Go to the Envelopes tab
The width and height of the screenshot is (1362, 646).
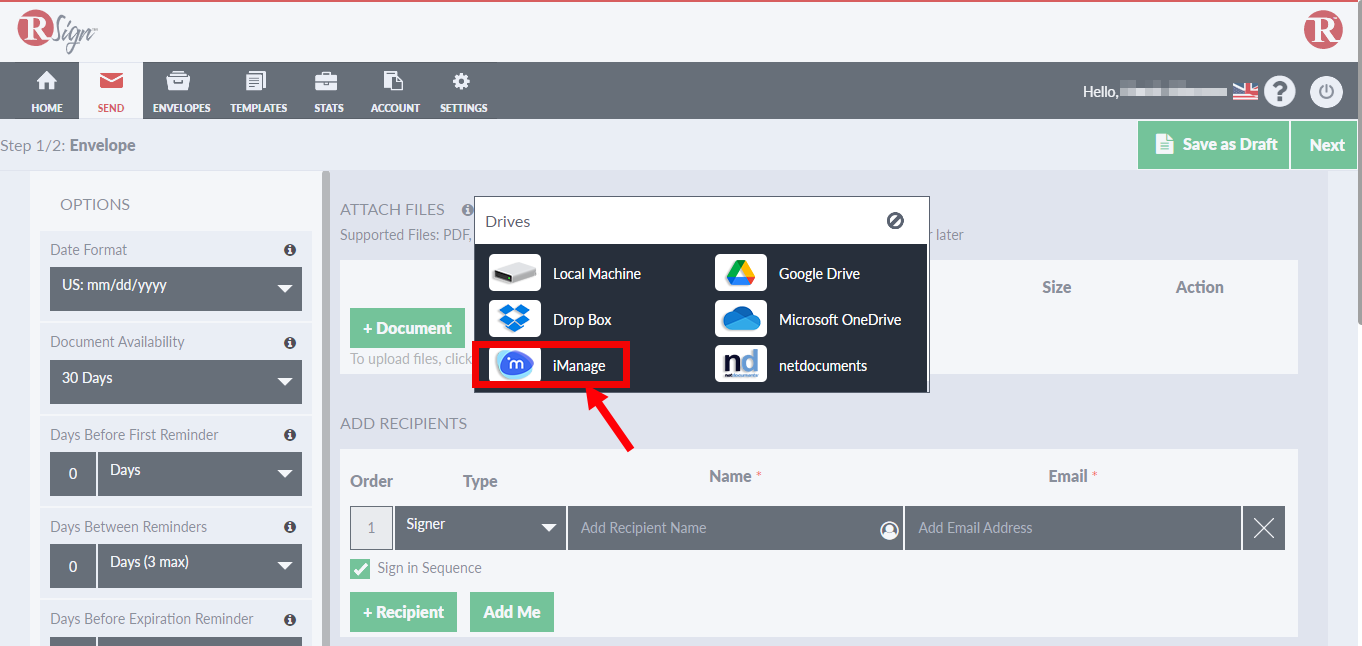point(181,92)
